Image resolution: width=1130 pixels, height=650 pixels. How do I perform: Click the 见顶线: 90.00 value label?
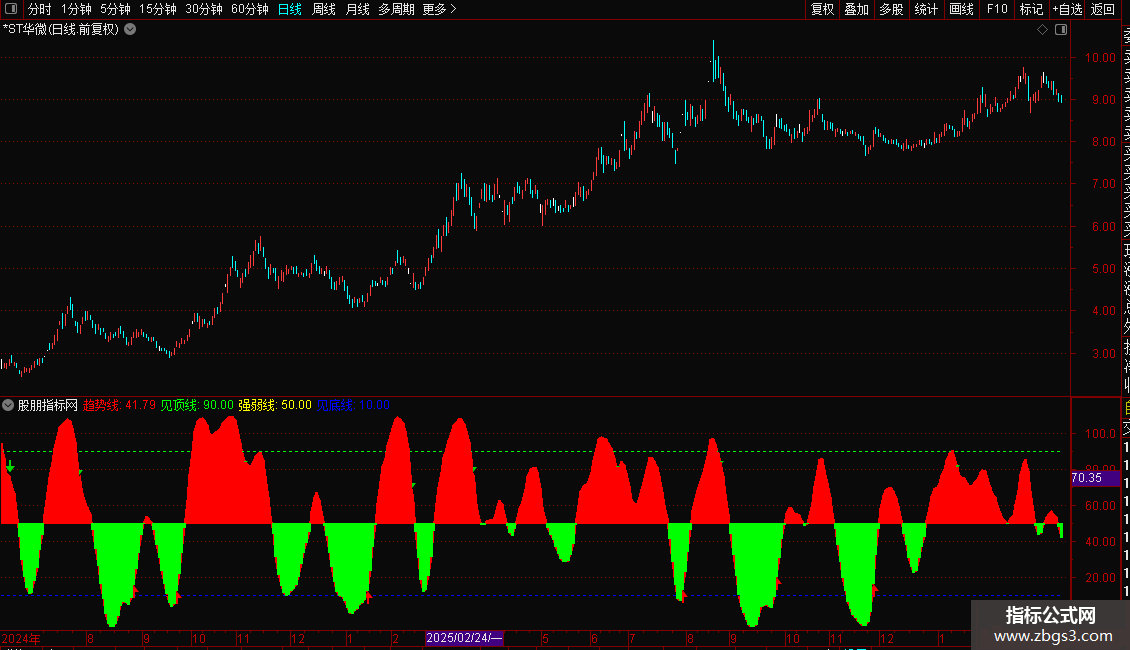click(x=197, y=405)
